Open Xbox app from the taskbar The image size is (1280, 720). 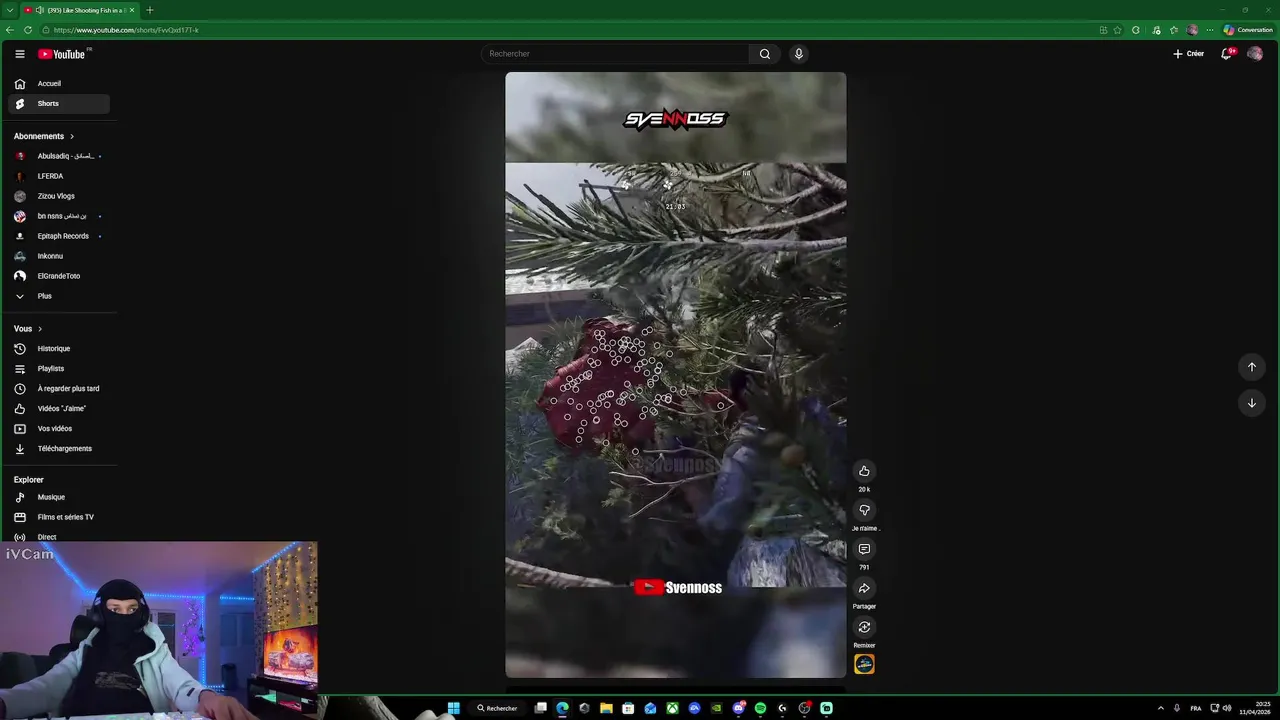coord(672,708)
